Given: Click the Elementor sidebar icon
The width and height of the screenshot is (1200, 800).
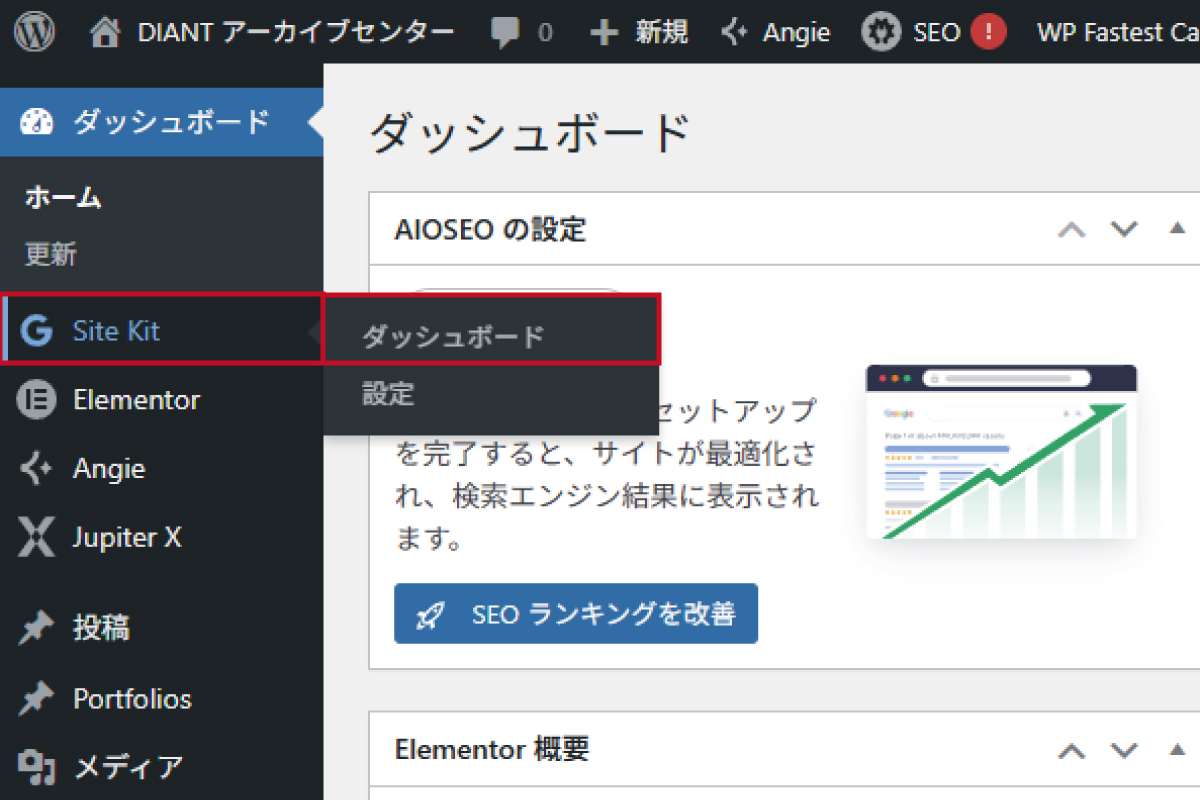Looking at the screenshot, I should click(x=36, y=400).
